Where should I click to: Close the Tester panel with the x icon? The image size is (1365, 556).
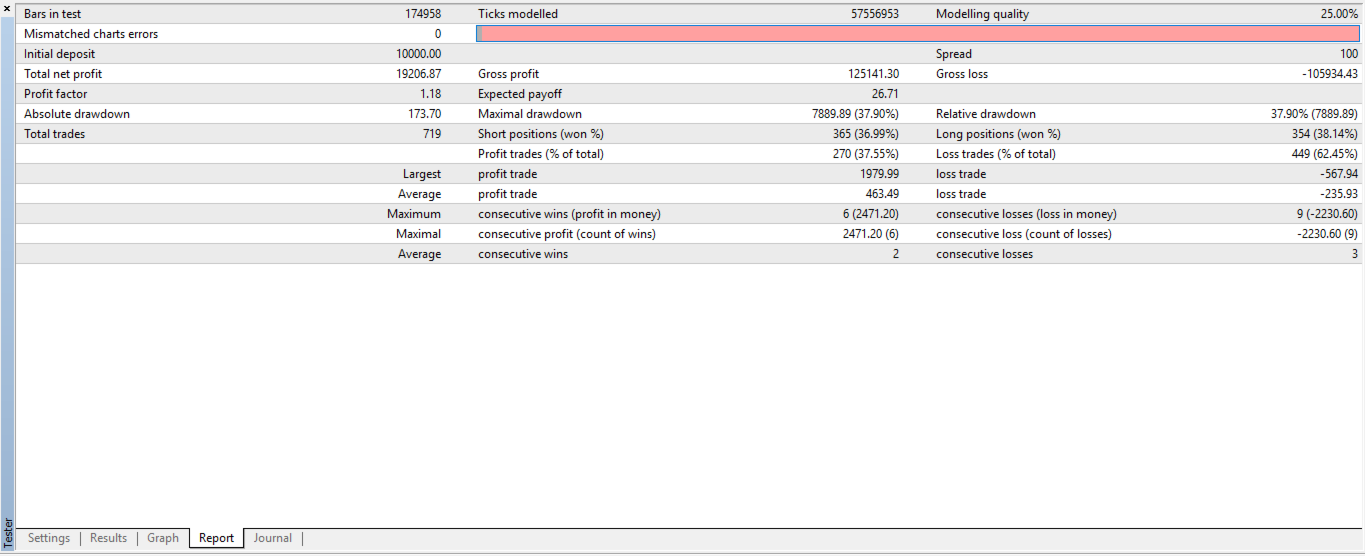(7, 7)
